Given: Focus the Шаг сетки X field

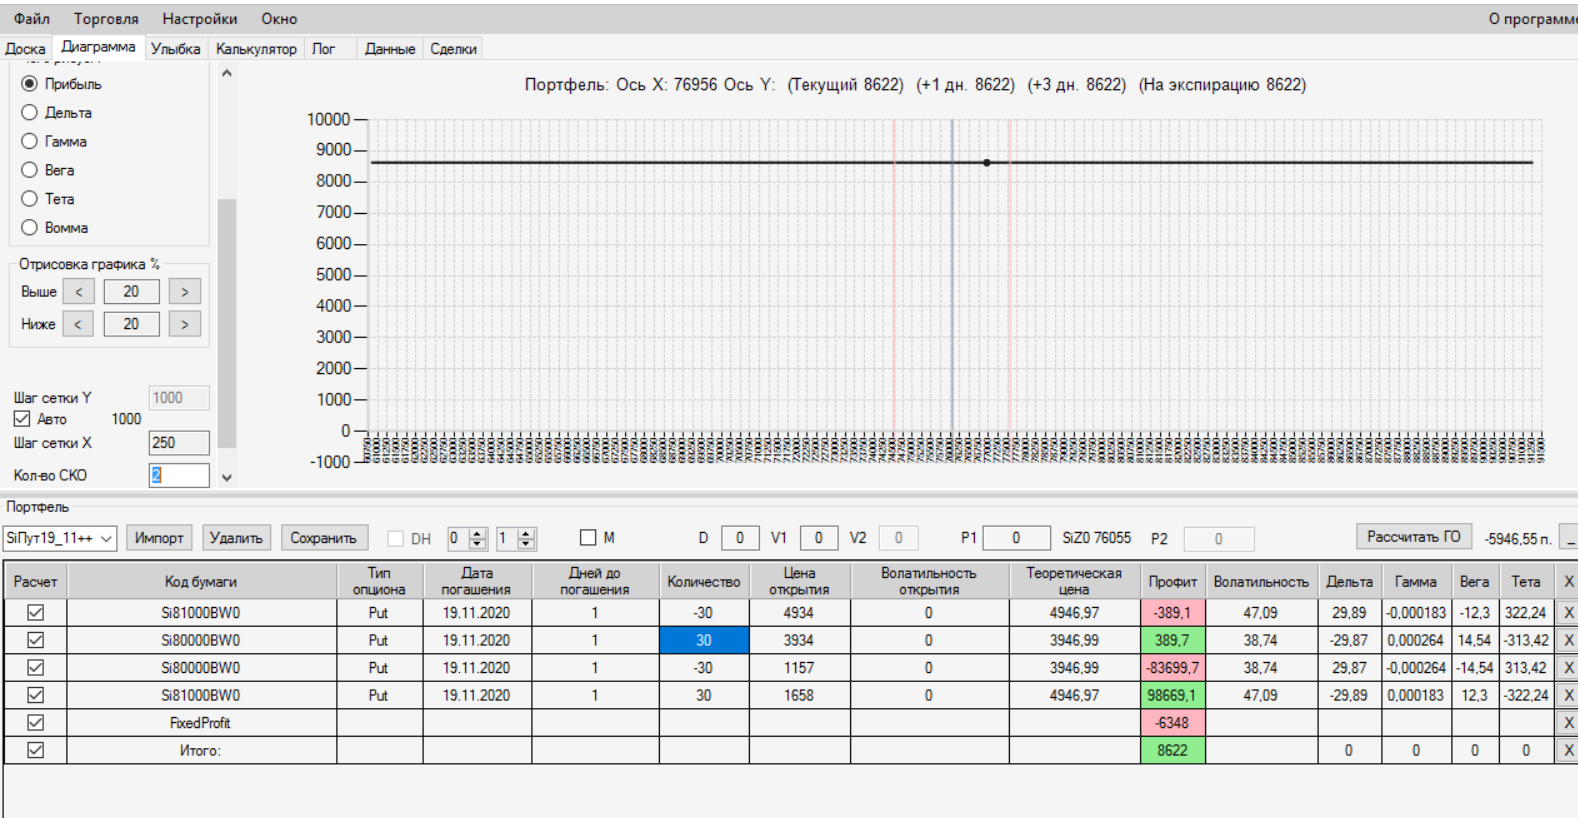Looking at the screenshot, I should (180, 443).
